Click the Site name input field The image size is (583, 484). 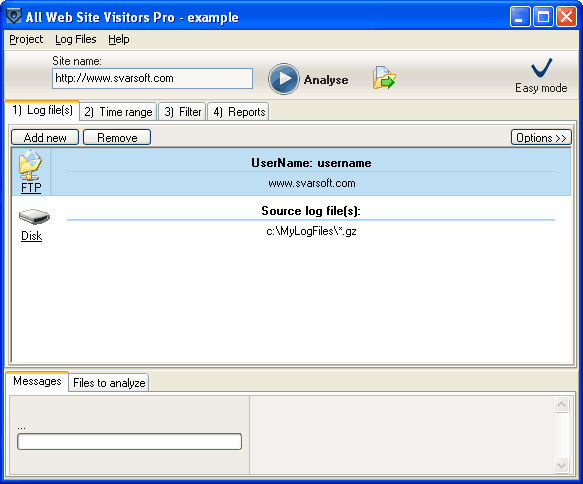152,78
